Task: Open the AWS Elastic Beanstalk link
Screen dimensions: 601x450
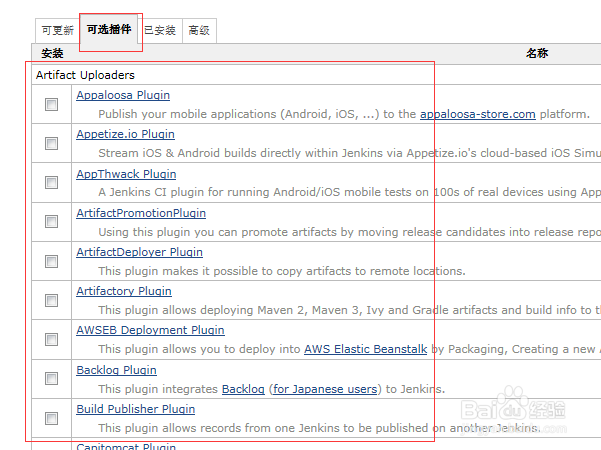Action: [366, 349]
